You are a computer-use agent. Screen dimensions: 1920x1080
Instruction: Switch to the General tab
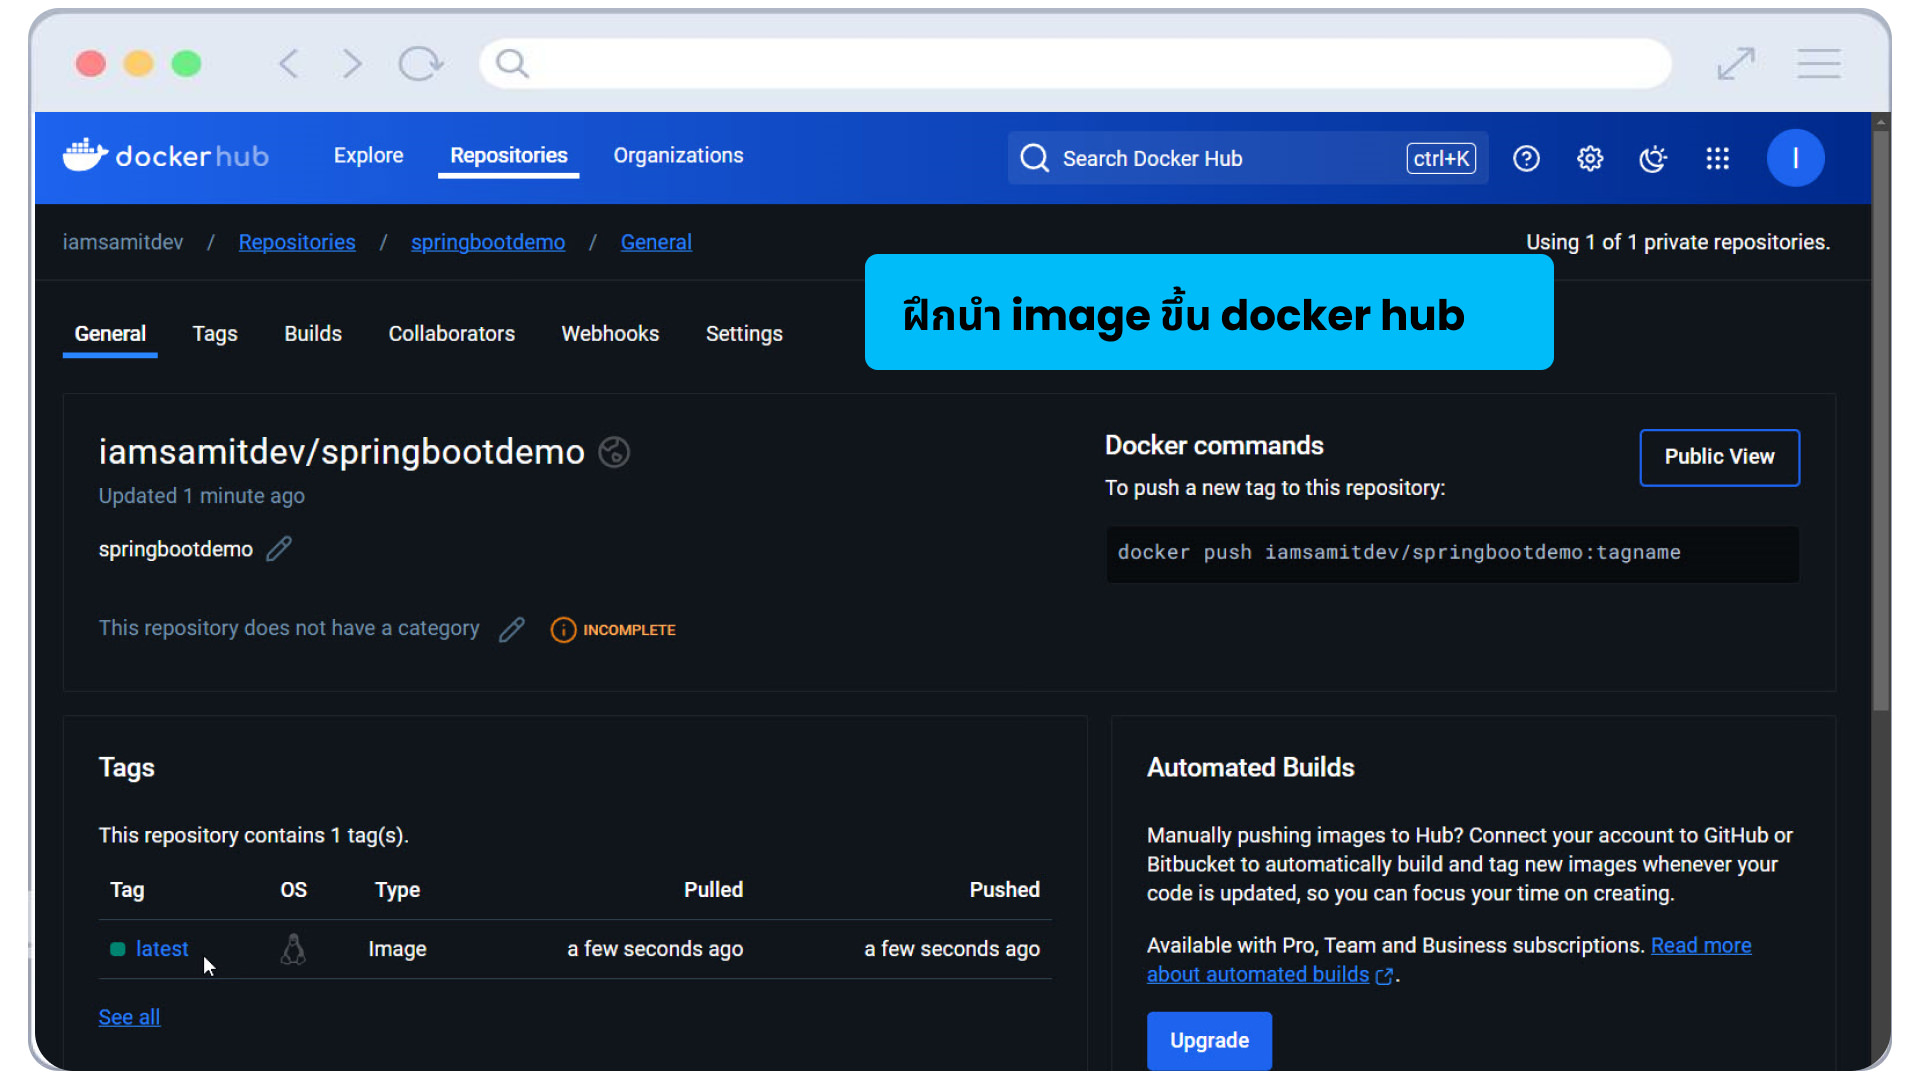tap(110, 334)
